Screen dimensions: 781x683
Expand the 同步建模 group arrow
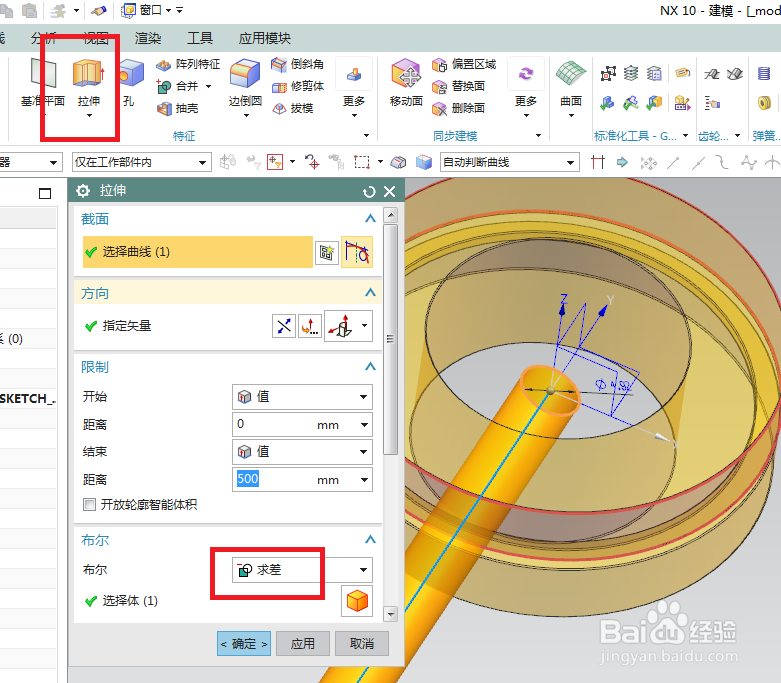[x=538, y=136]
